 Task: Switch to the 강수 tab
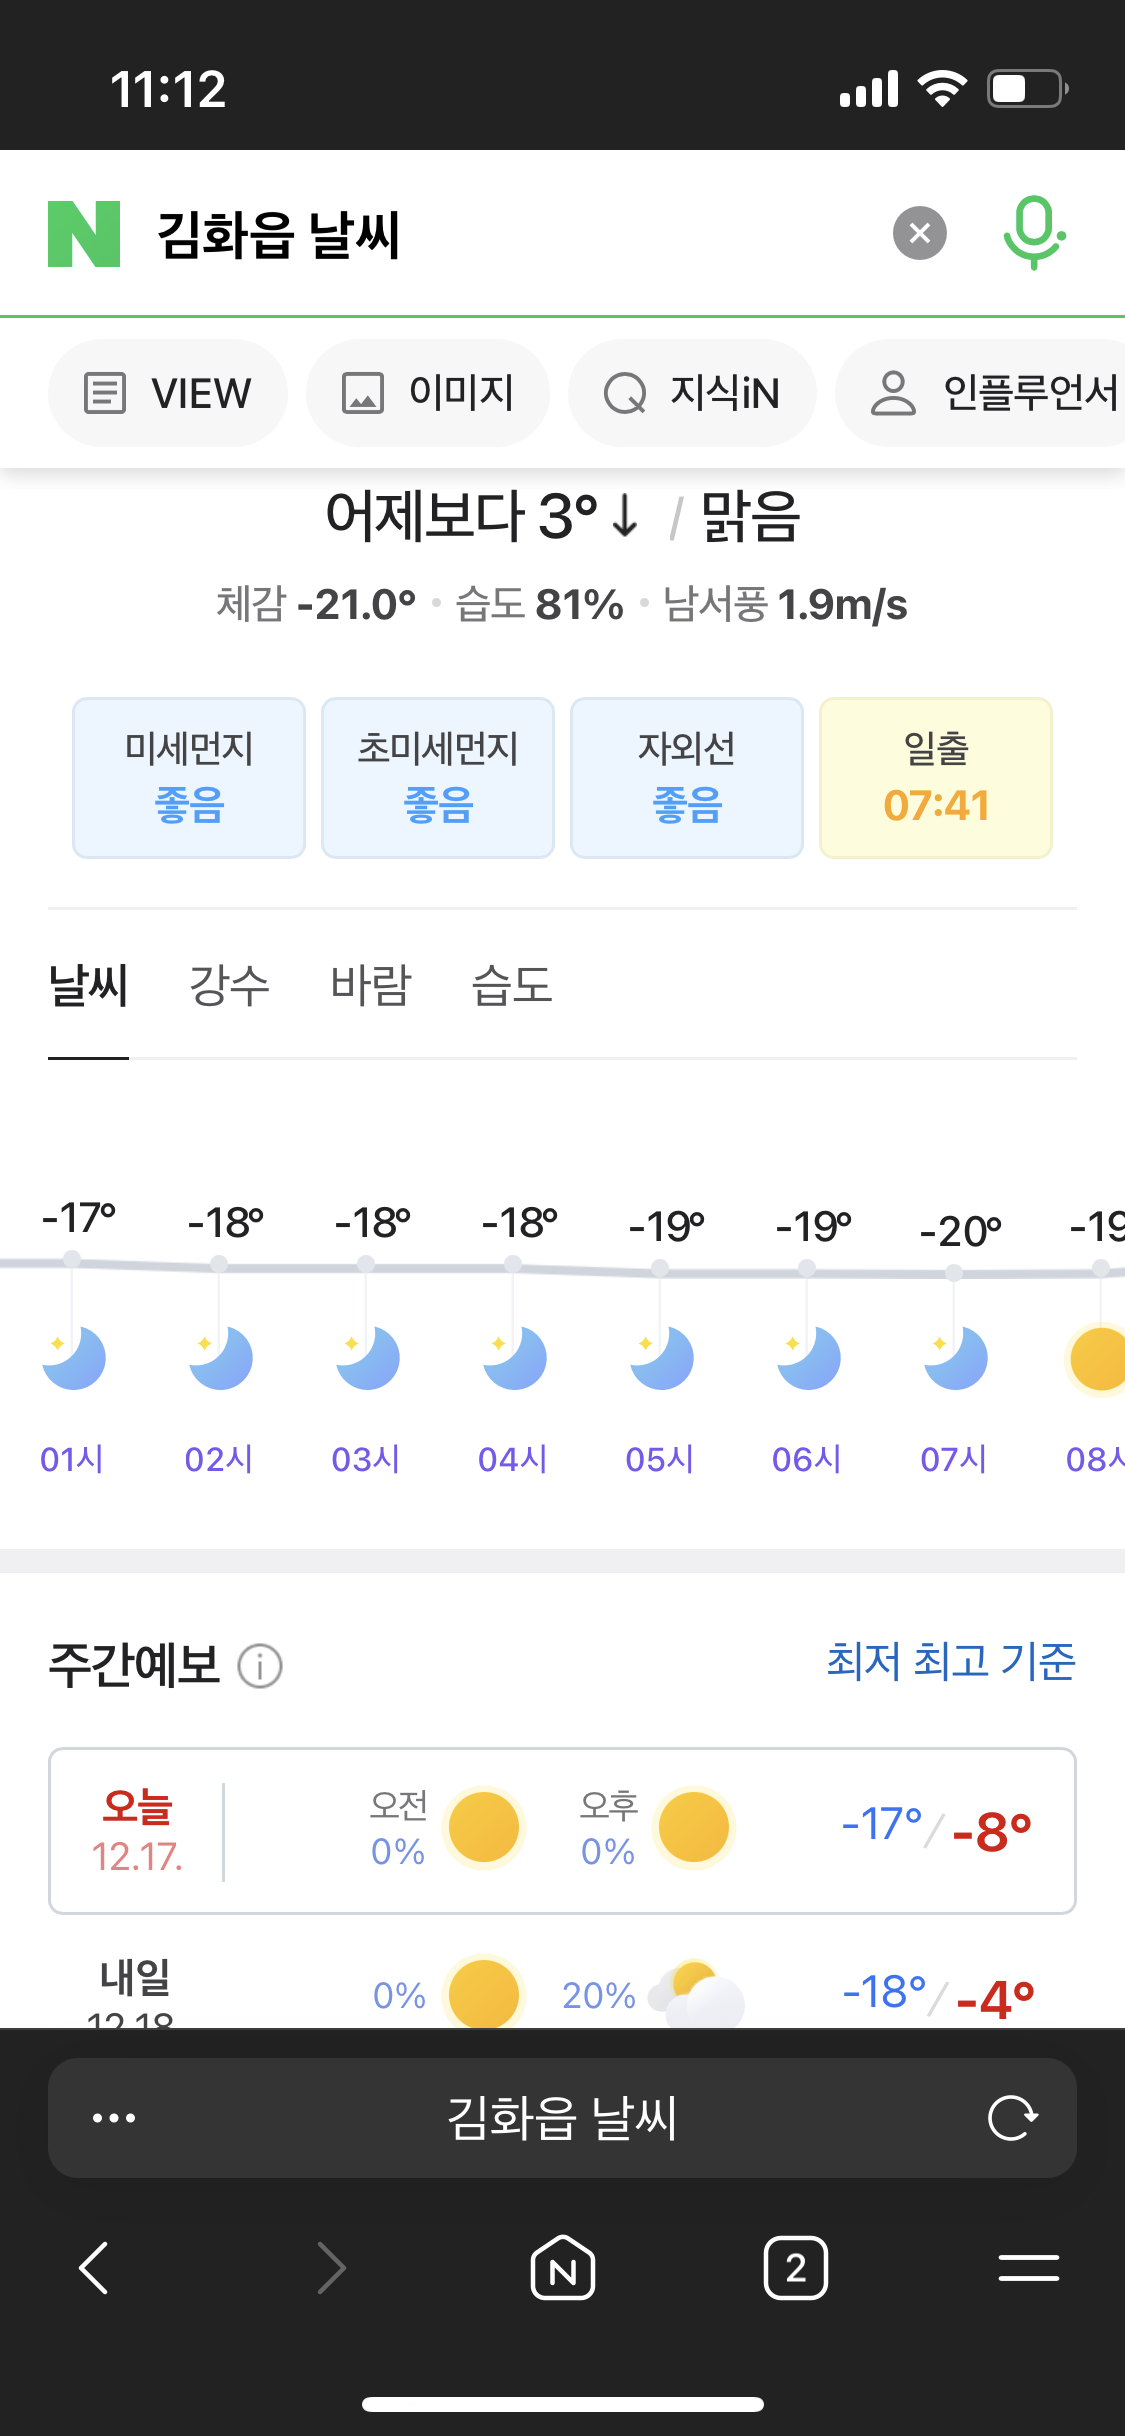click(x=229, y=986)
